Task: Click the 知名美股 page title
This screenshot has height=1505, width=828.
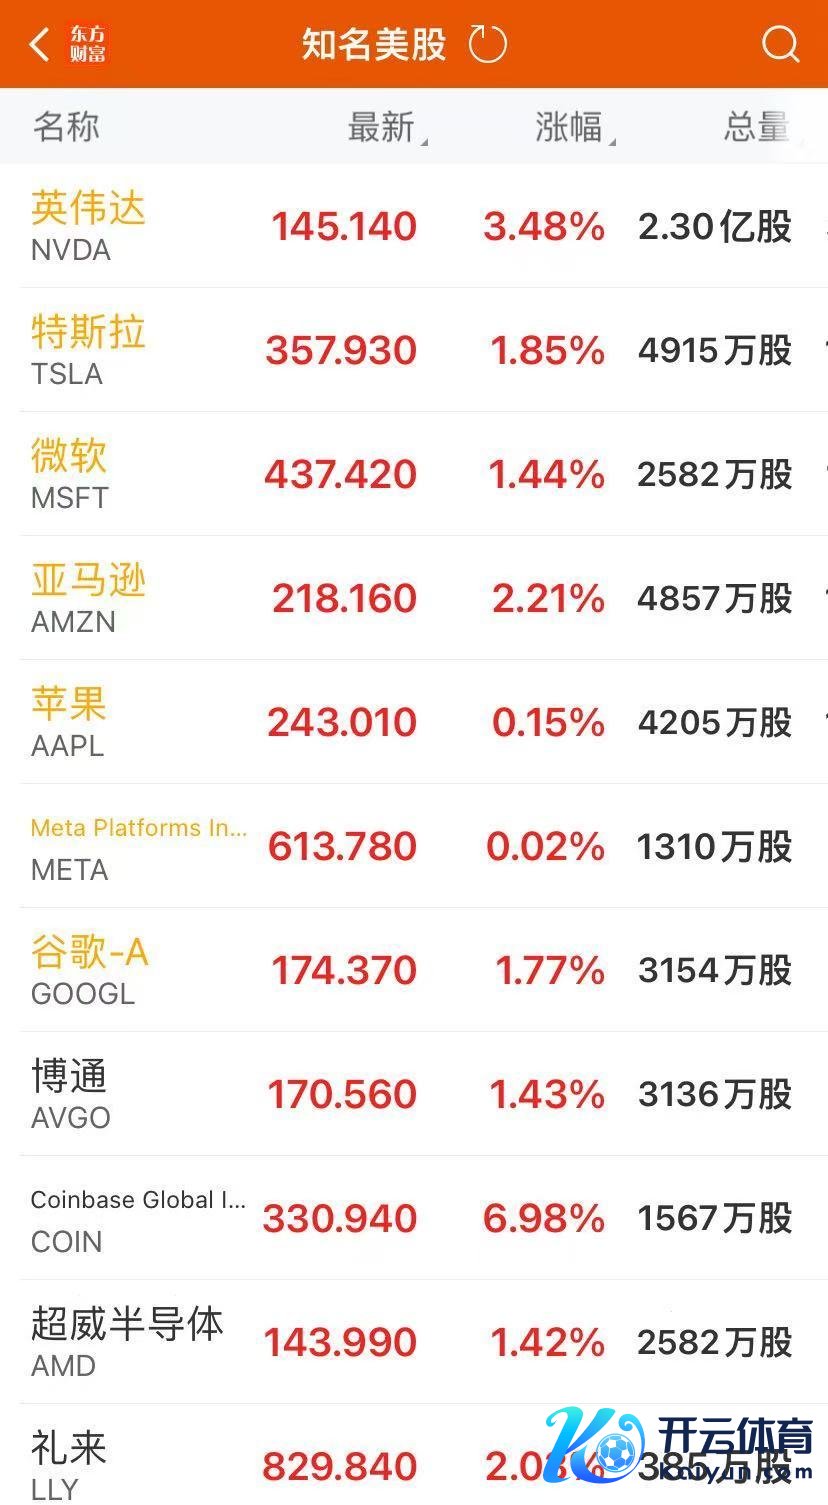Action: click(374, 44)
